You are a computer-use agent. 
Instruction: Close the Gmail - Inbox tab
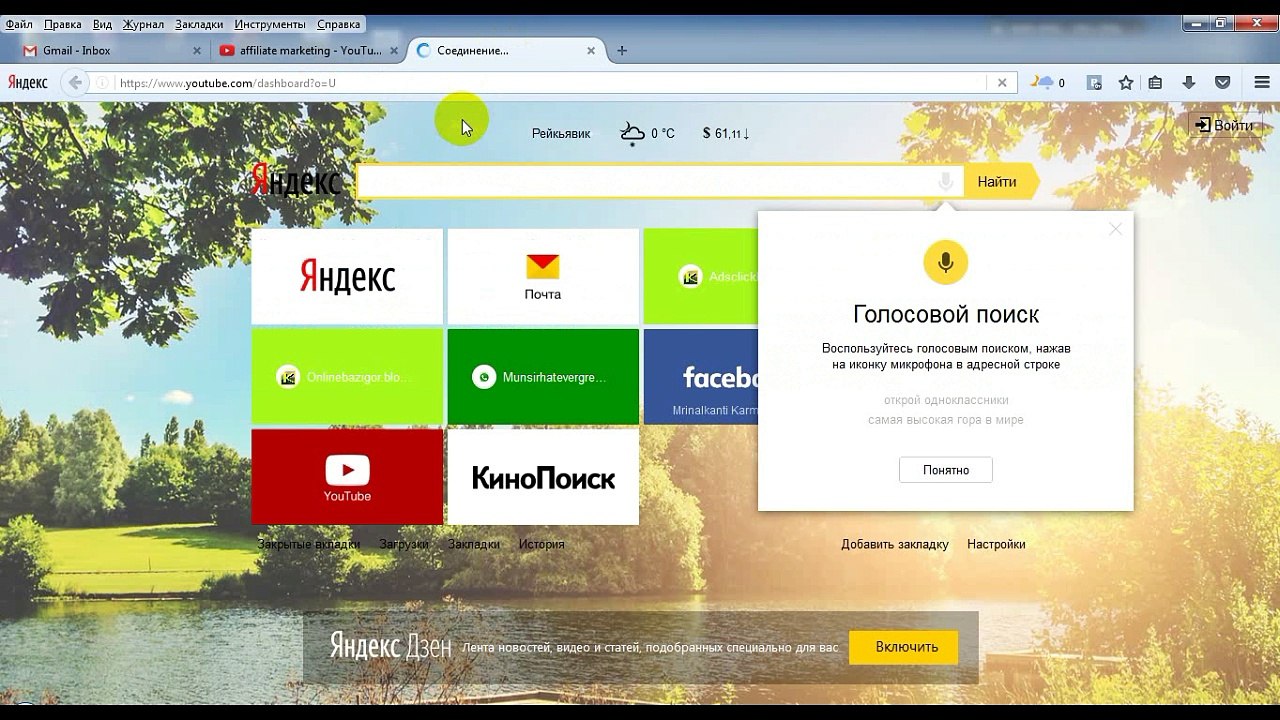coord(197,51)
